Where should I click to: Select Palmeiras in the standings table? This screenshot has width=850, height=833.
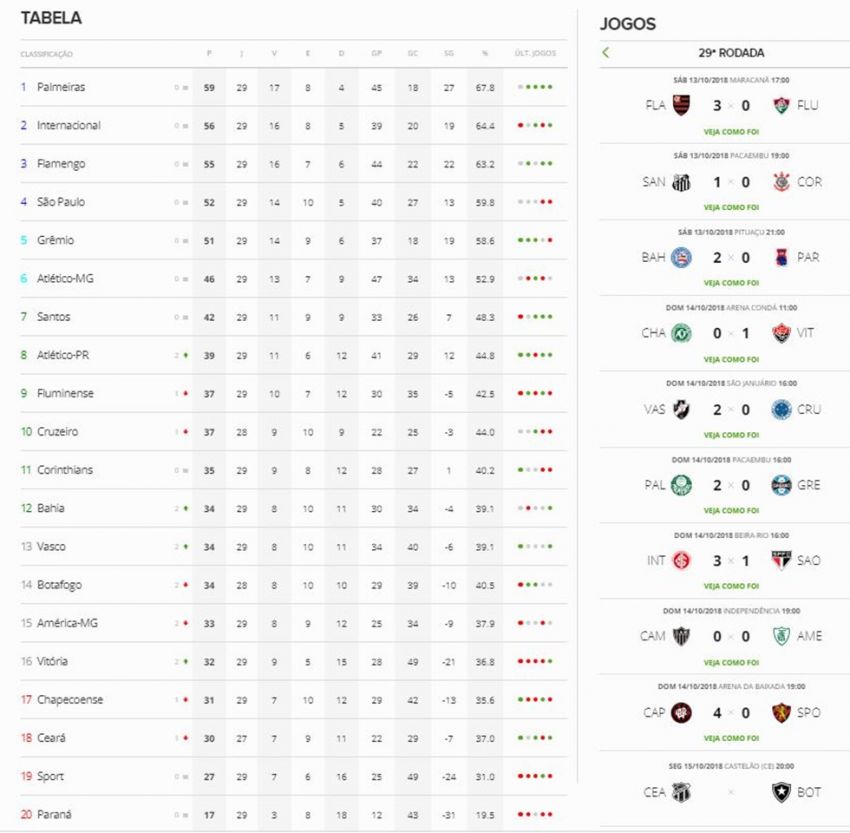coord(61,87)
